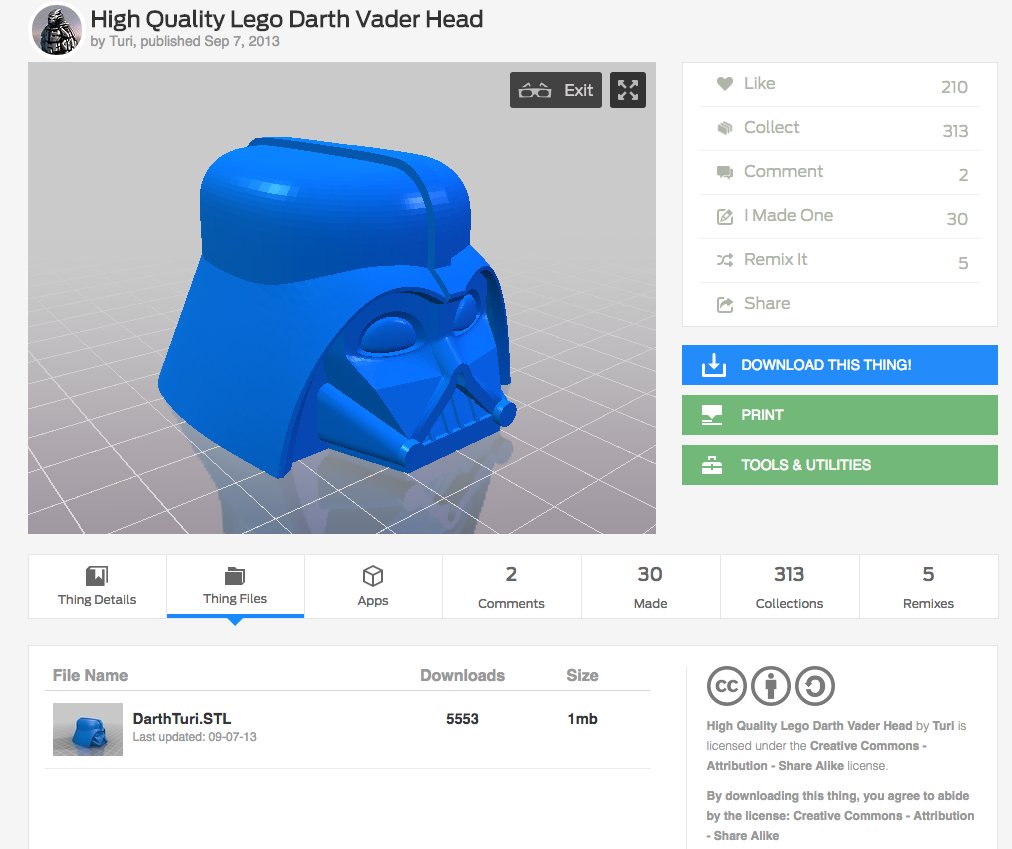Exit the 3D Thingiview viewer
The height and width of the screenshot is (849, 1012).
[556, 90]
